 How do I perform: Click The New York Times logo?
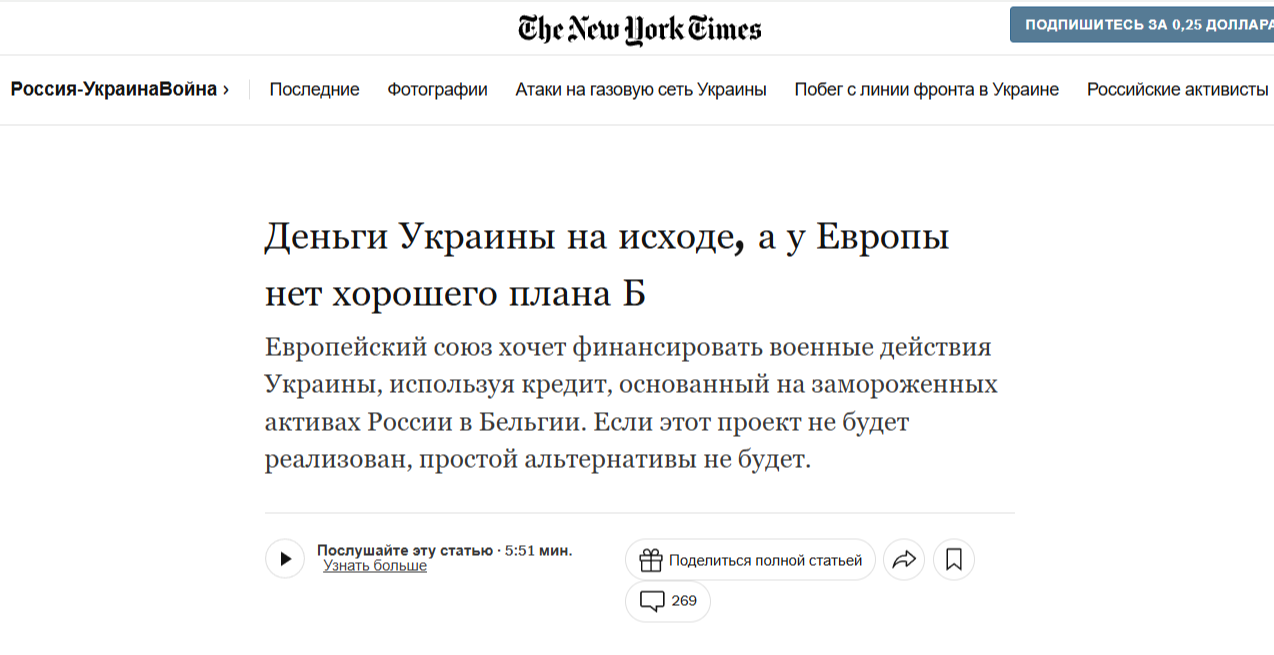click(x=639, y=29)
